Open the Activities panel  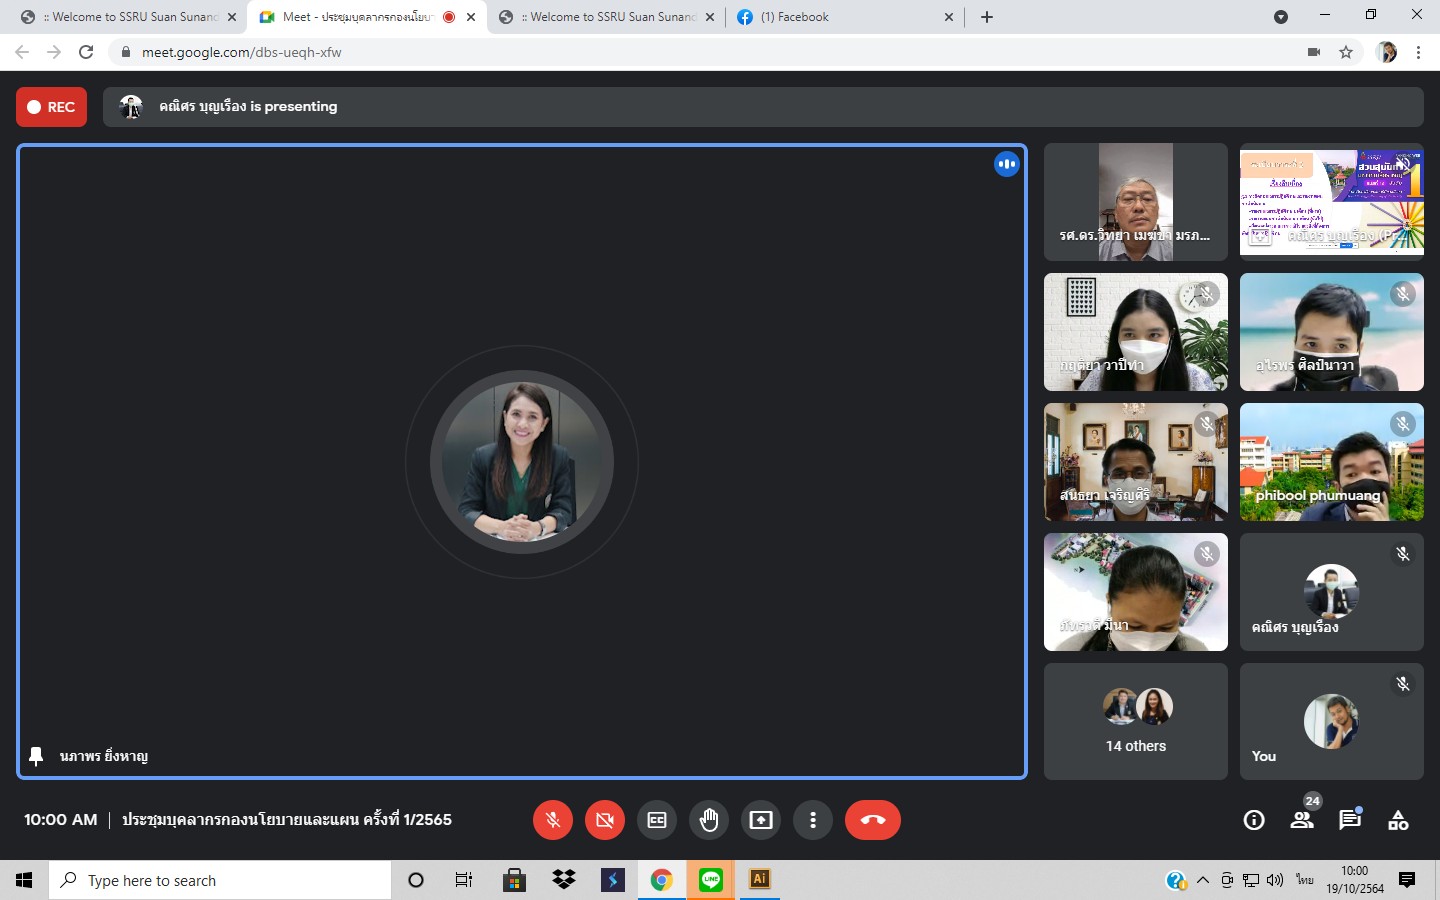coord(1398,820)
